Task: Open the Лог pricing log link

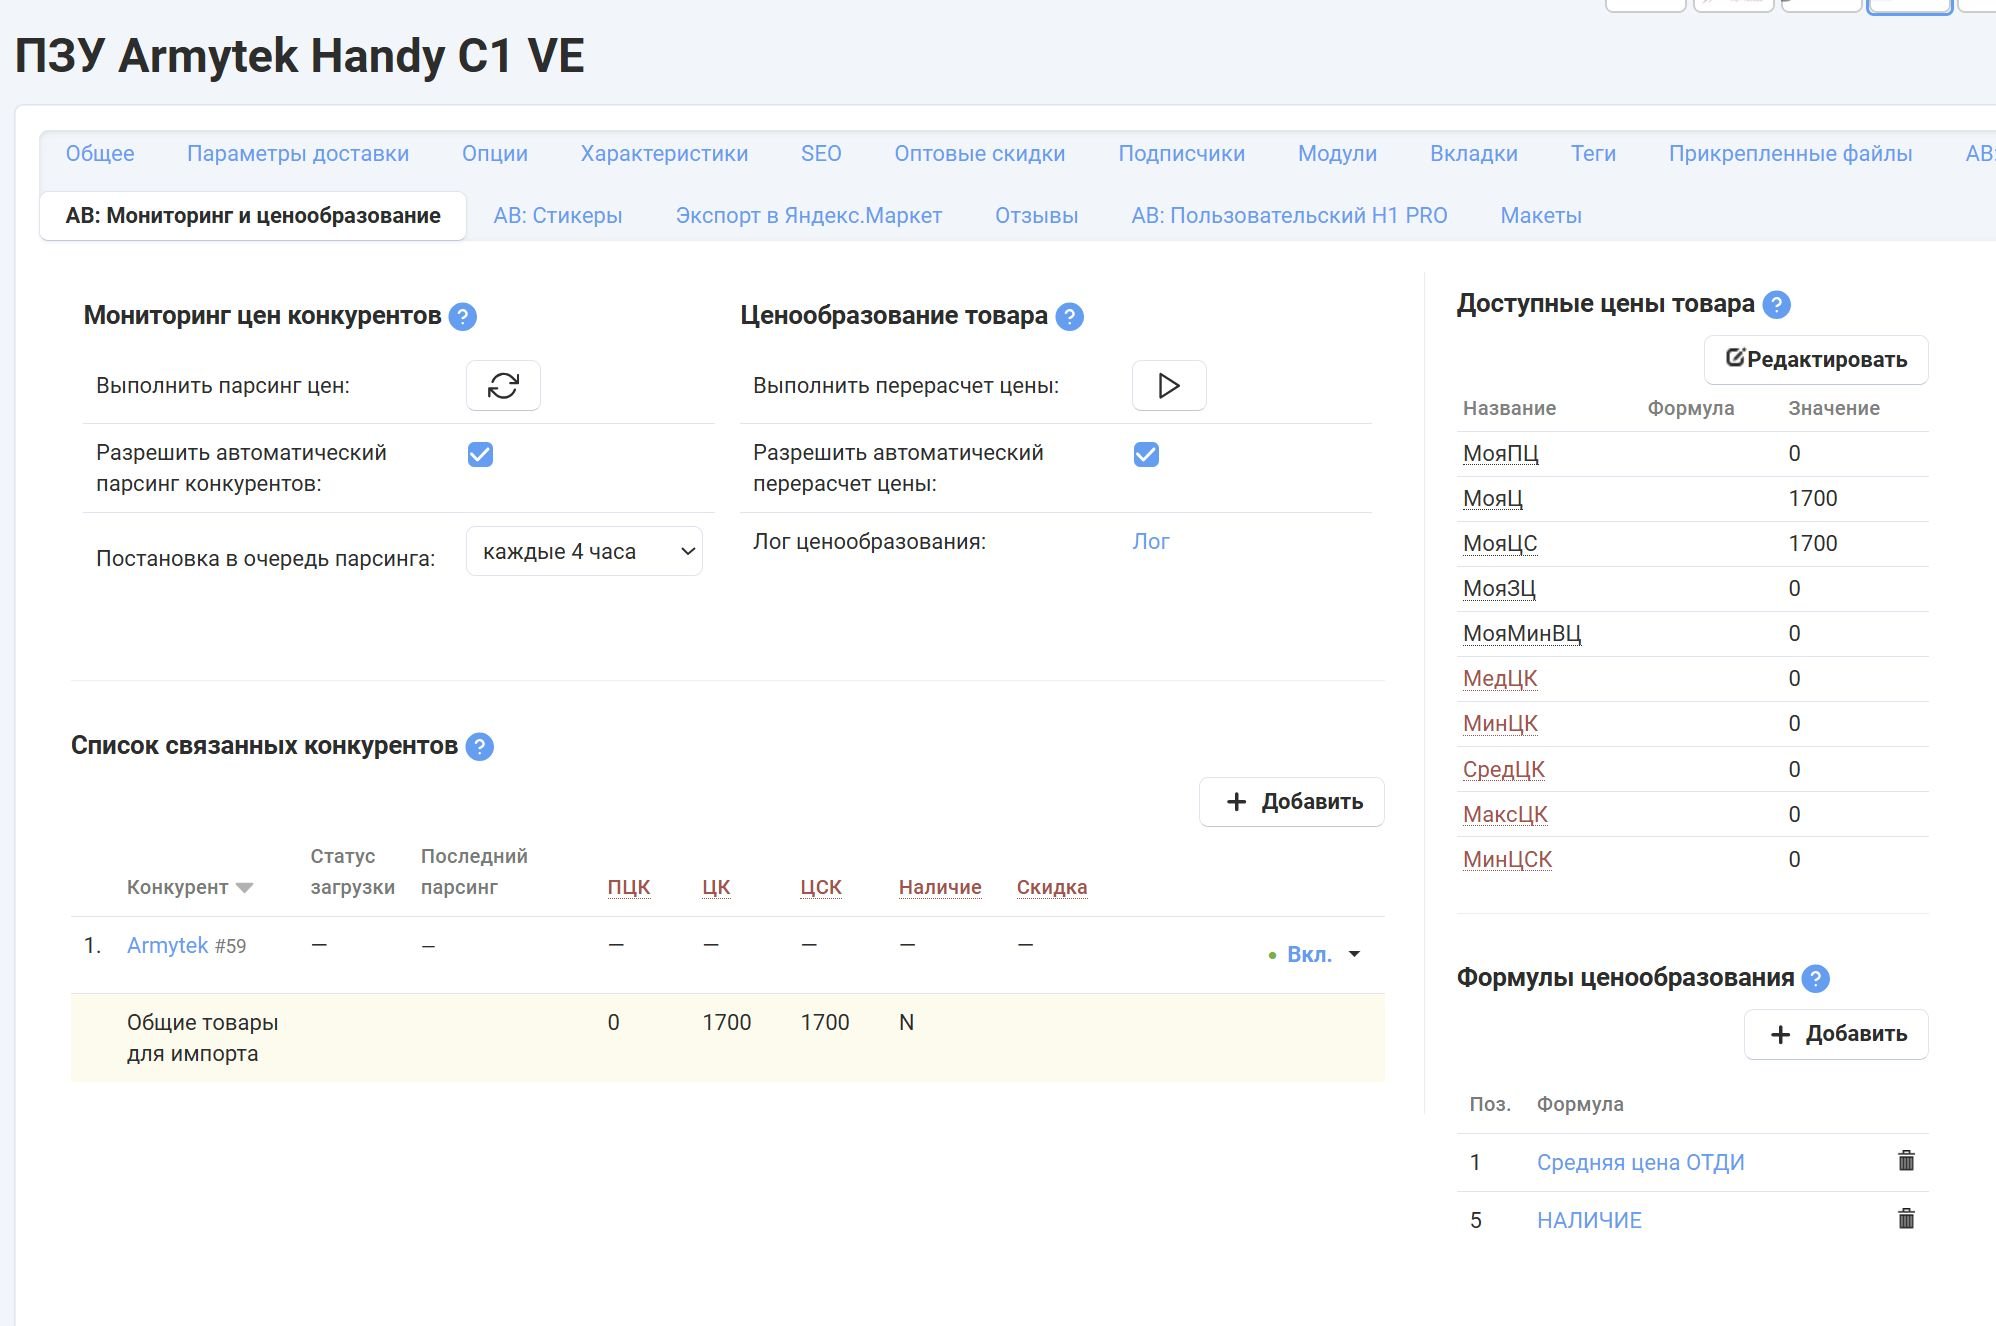Action: coord(1150,542)
